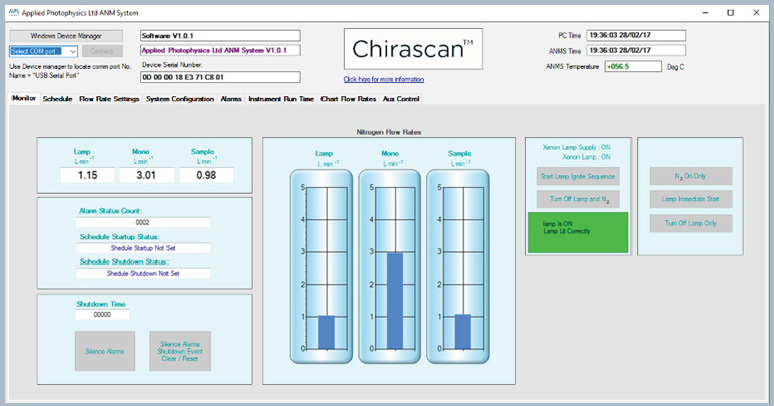Image resolution: width=774 pixels, height=406 pixels.
Task: Click the N2 On Only button
Action: 691,176
